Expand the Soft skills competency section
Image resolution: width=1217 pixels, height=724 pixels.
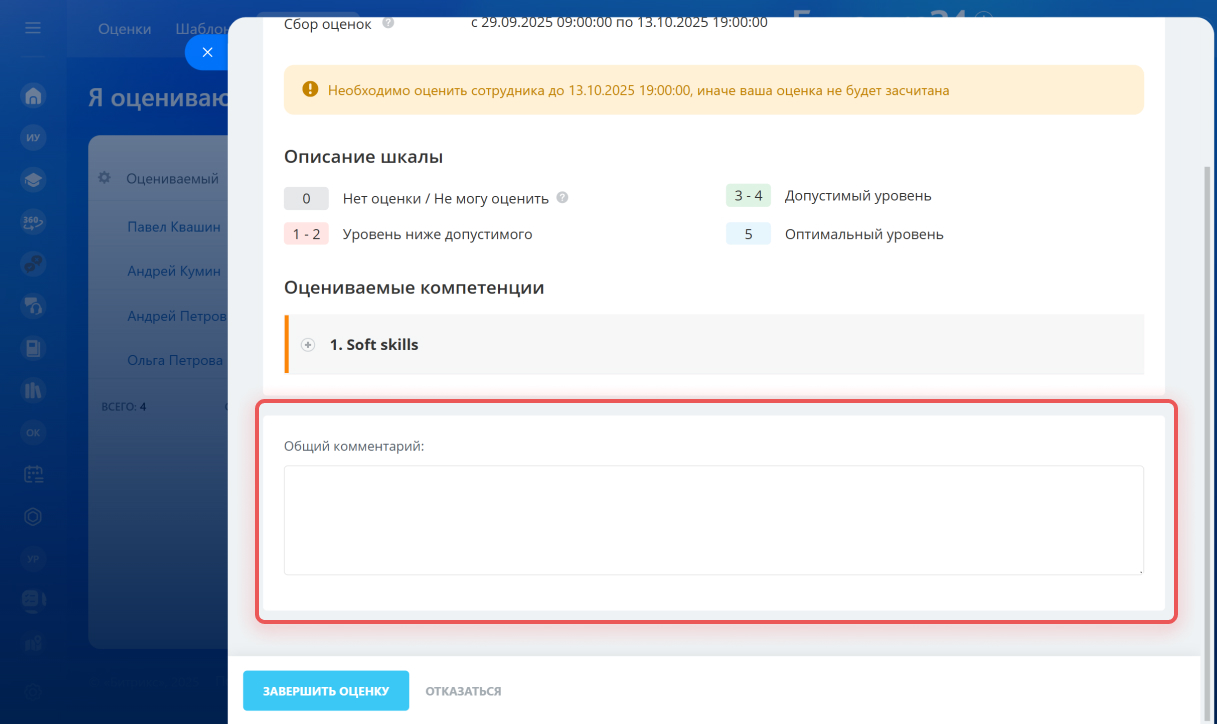pyautogui.click(x=308, y=345)
